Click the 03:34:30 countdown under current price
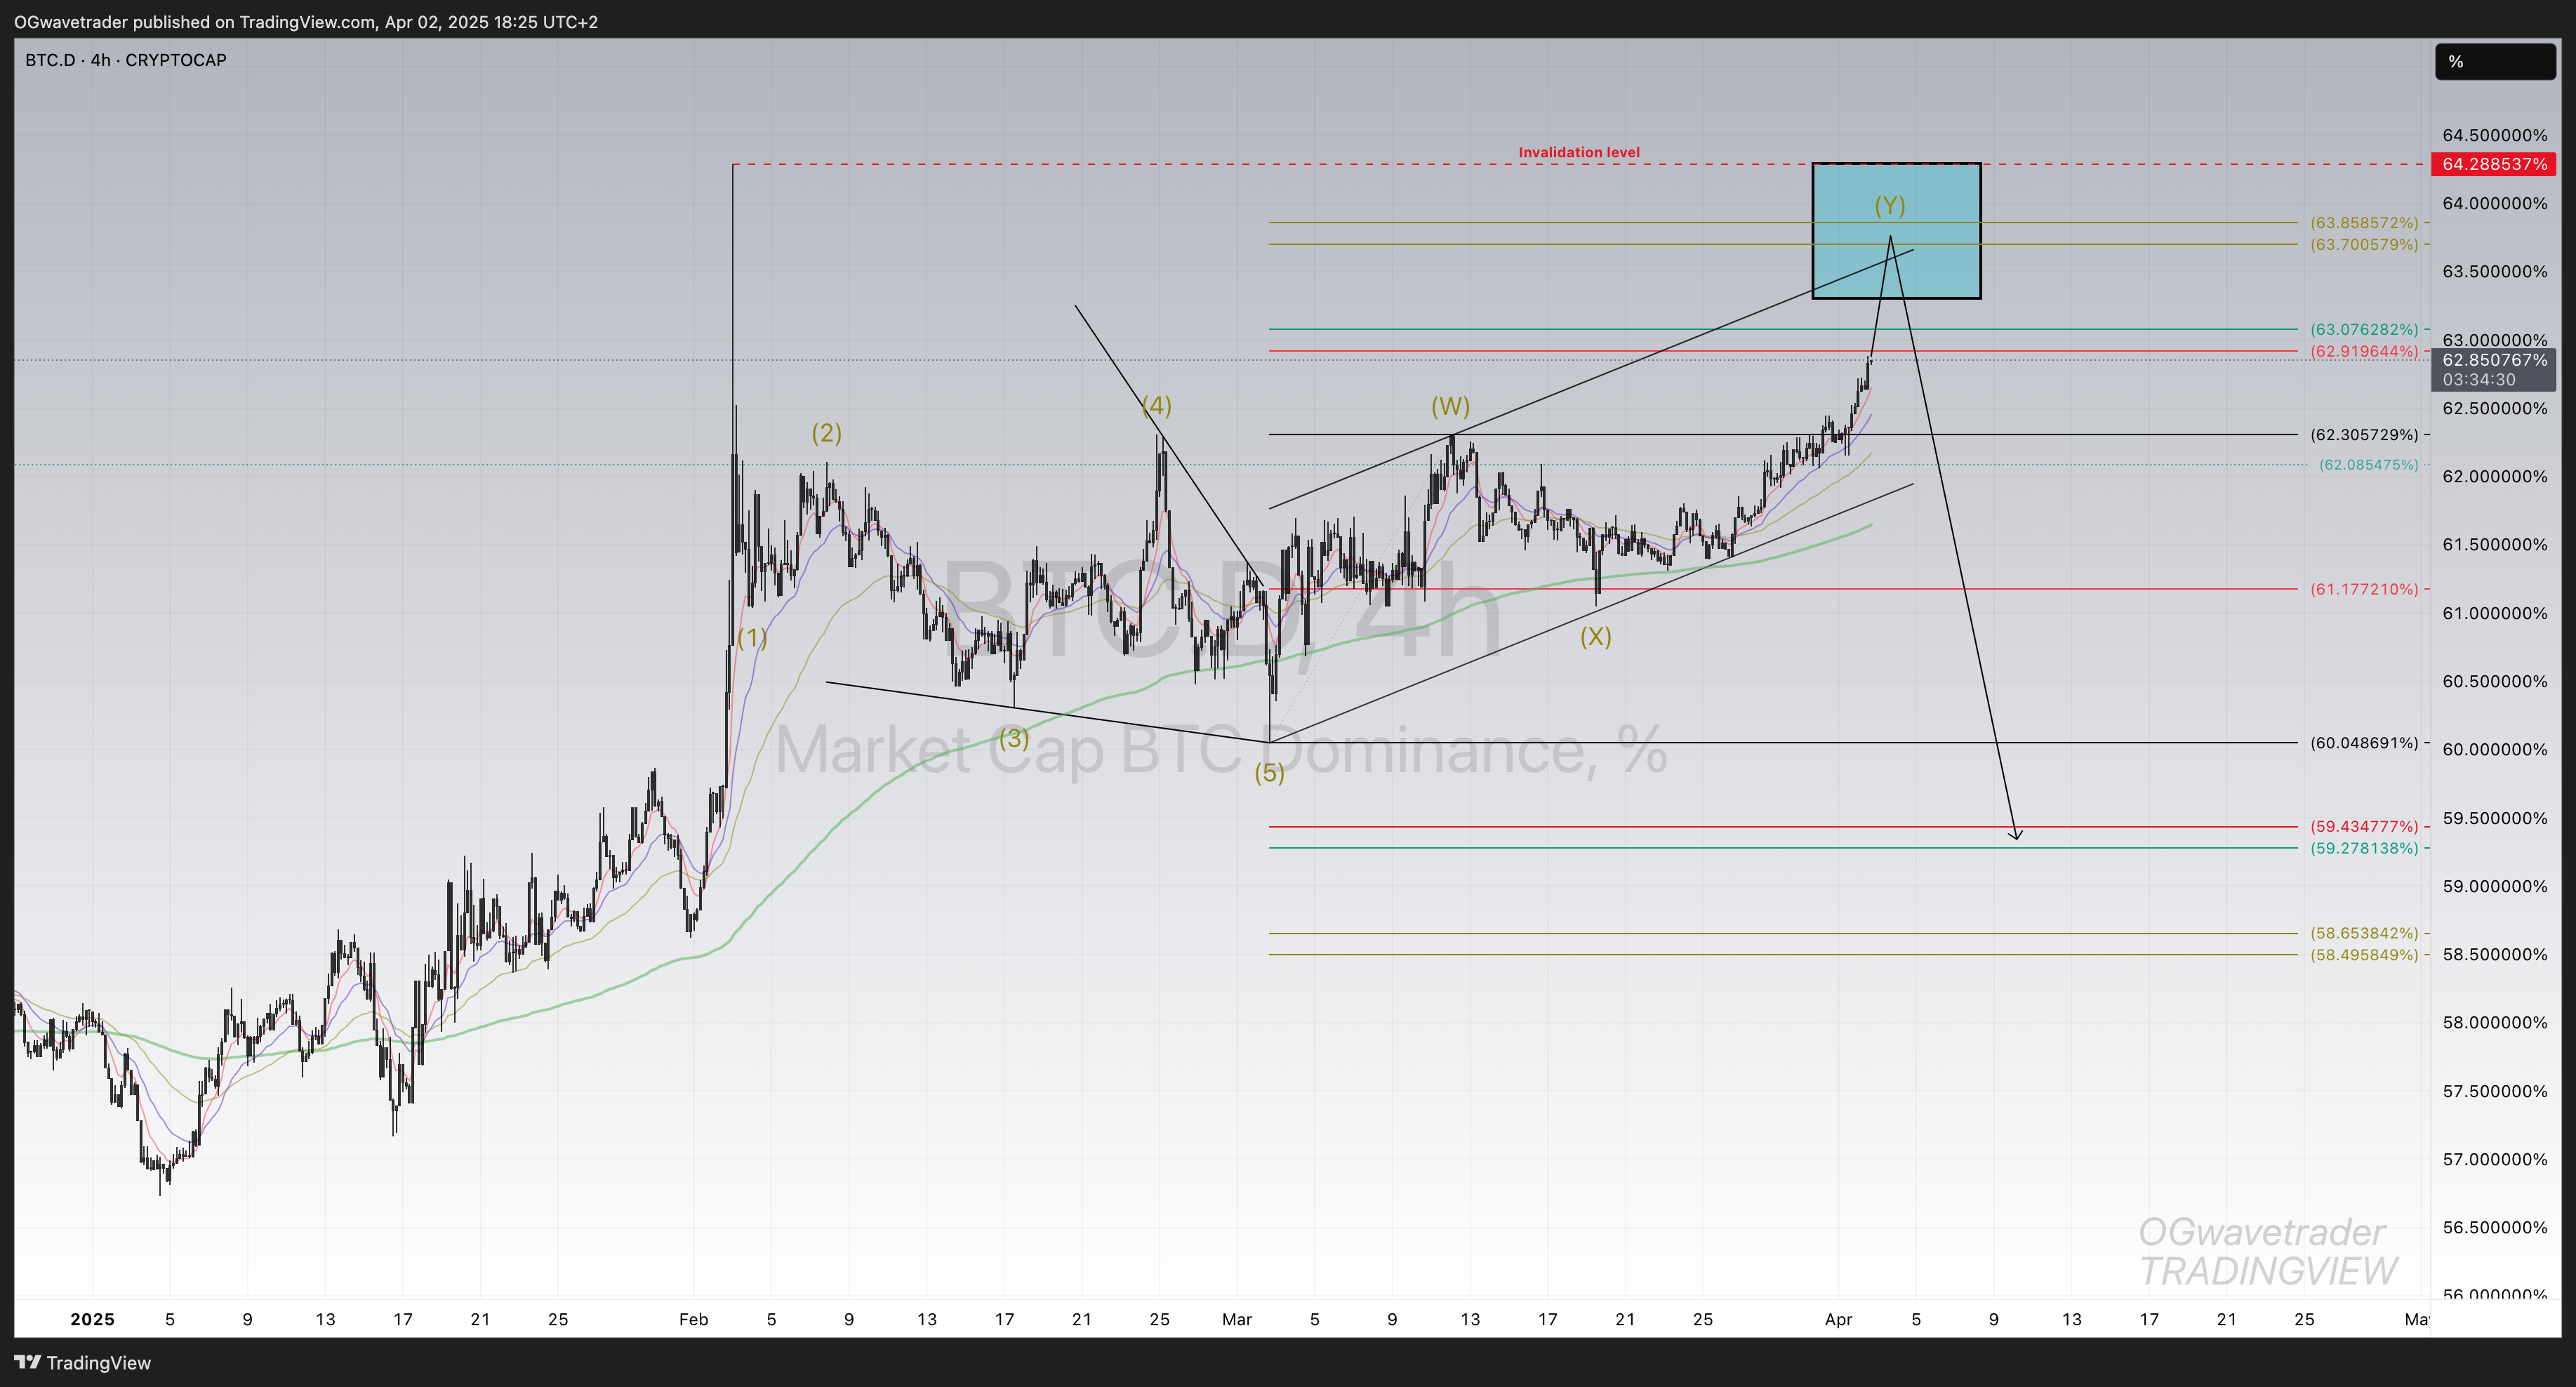2576x1387 pixels. click(2478, 380)
